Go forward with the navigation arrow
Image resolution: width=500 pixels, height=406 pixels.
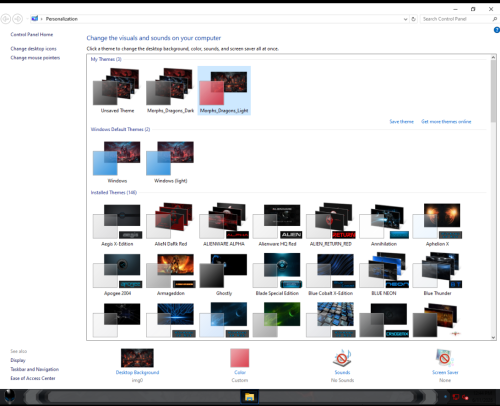tap(18, 19)
